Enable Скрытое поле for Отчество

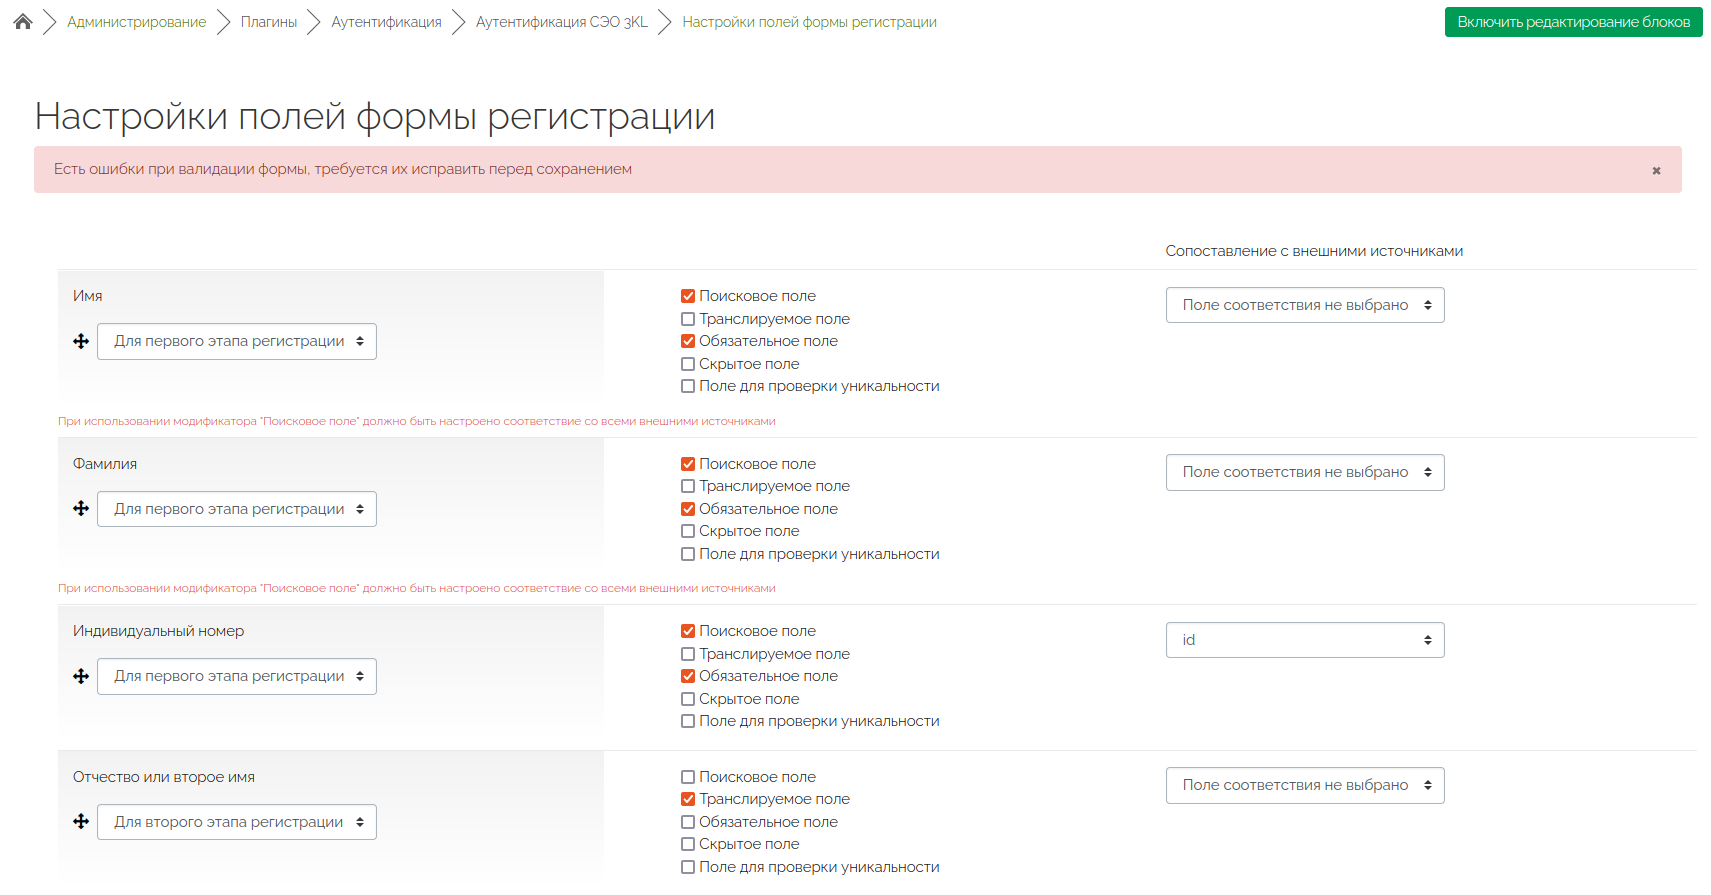click(688, 844)
